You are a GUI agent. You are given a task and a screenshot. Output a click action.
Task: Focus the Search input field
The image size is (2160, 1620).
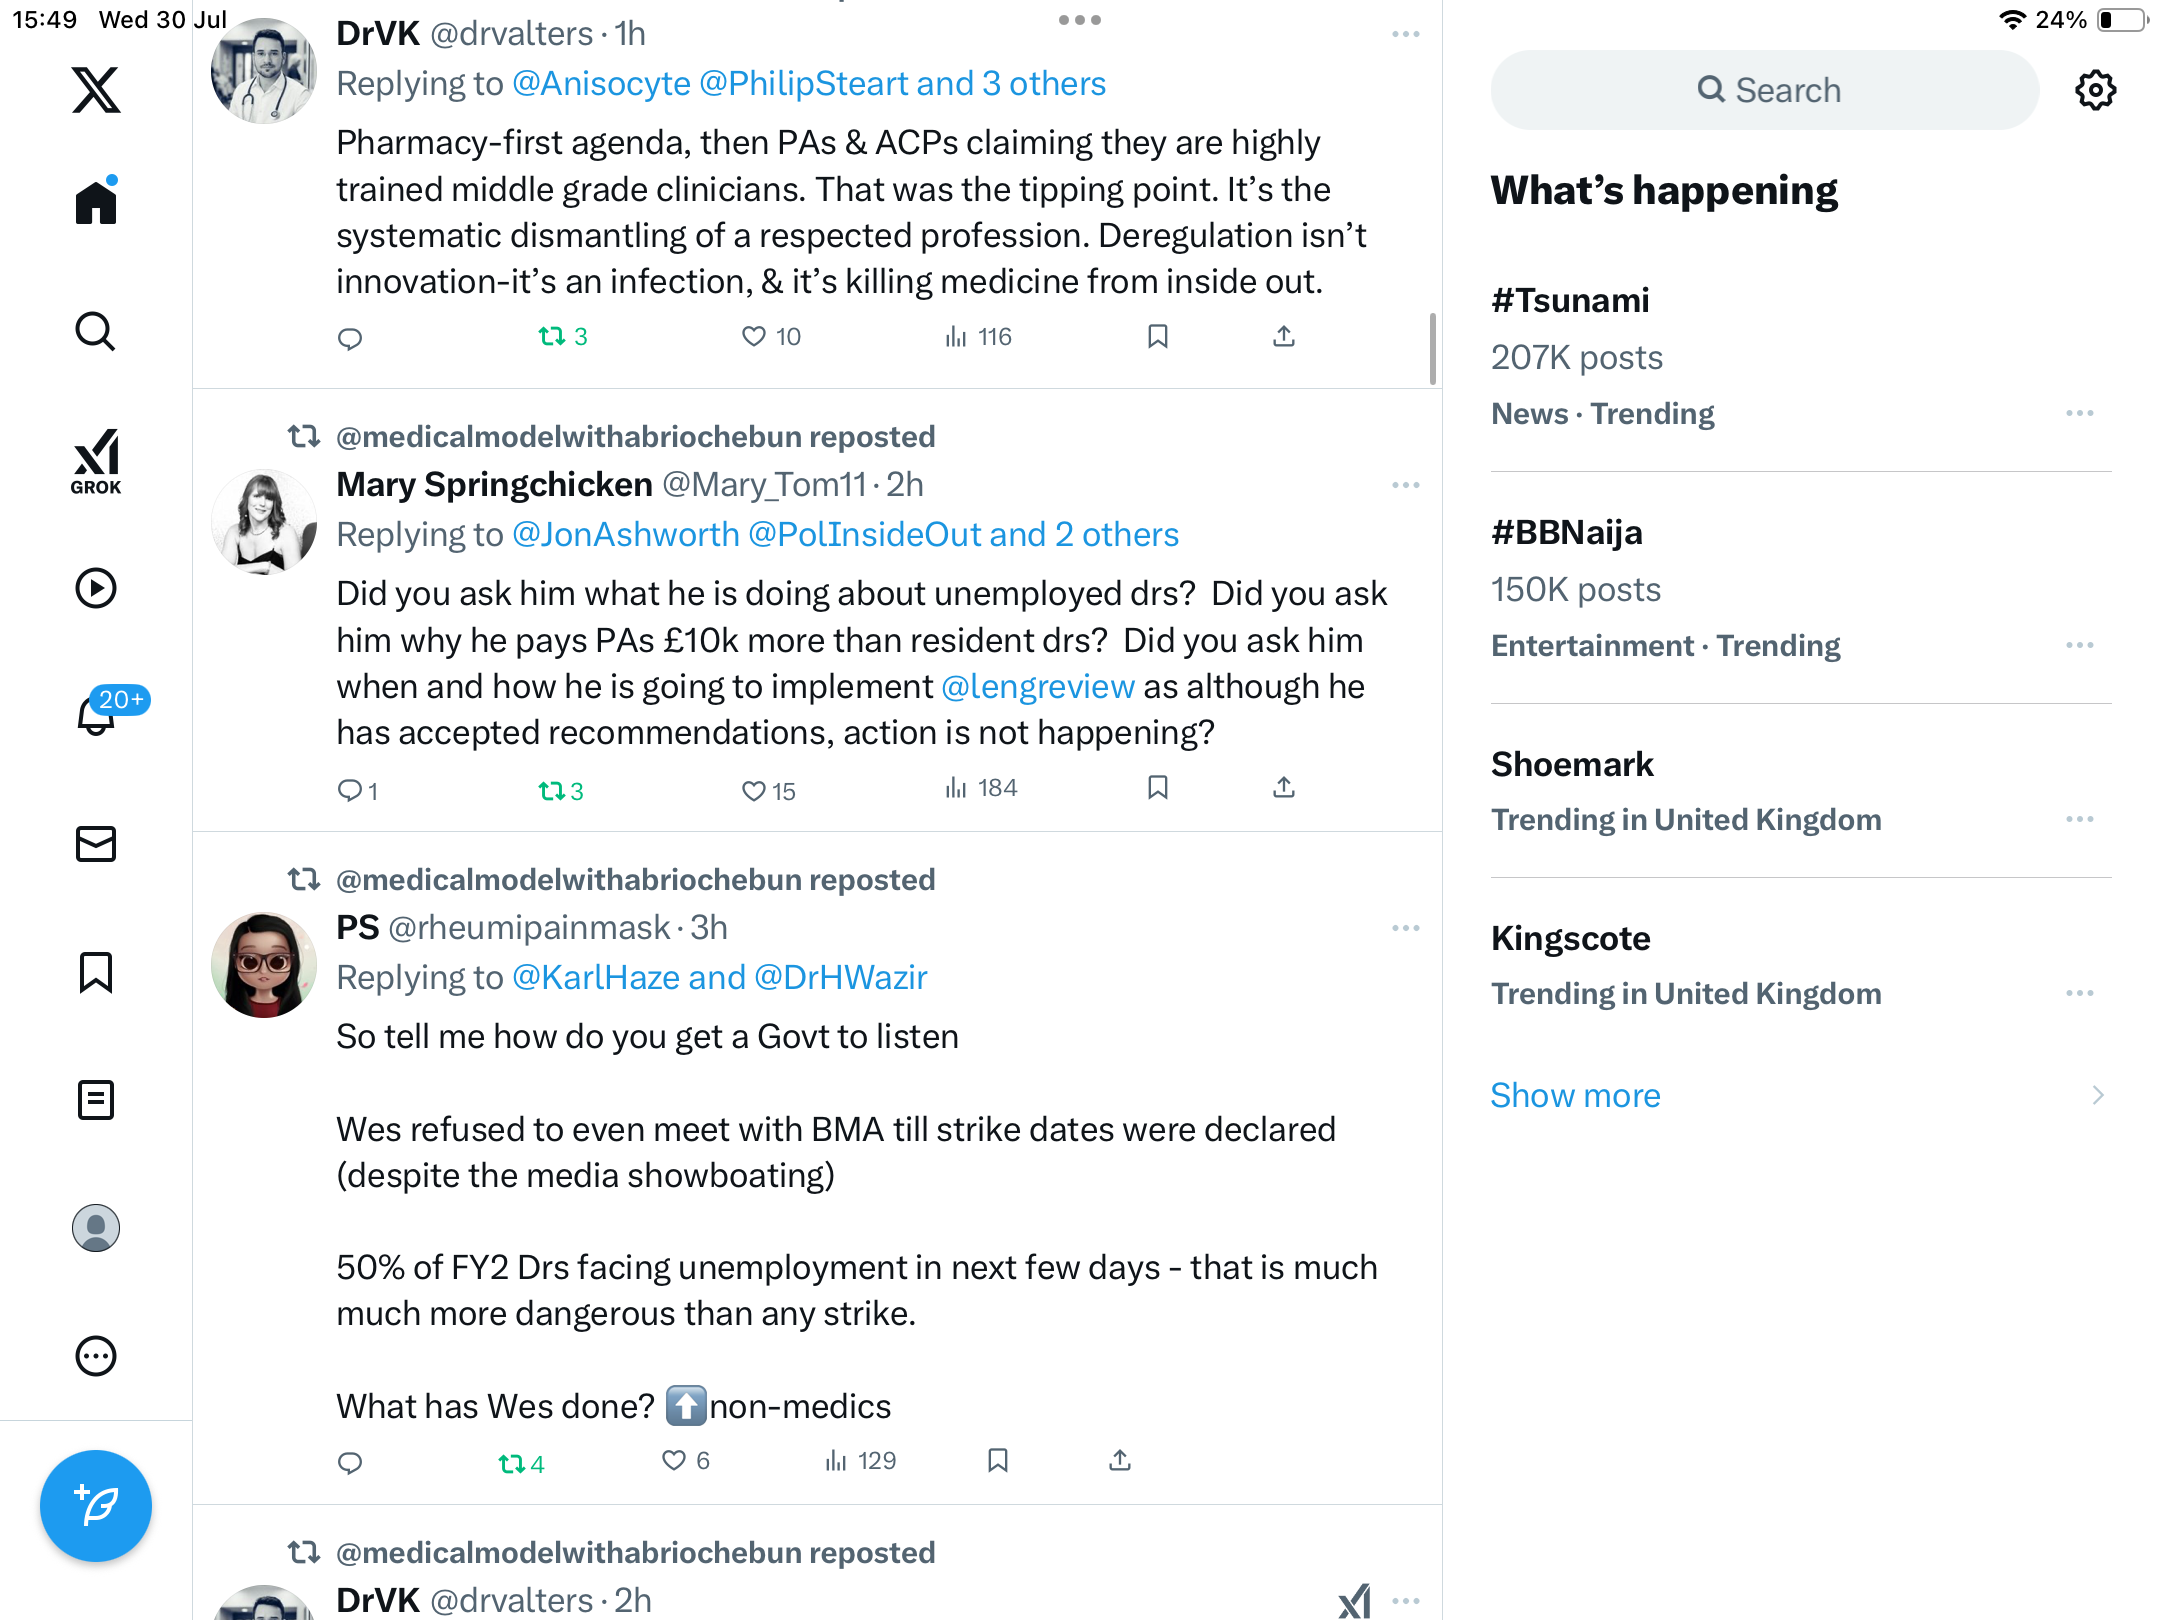(x=1765, y=90)
